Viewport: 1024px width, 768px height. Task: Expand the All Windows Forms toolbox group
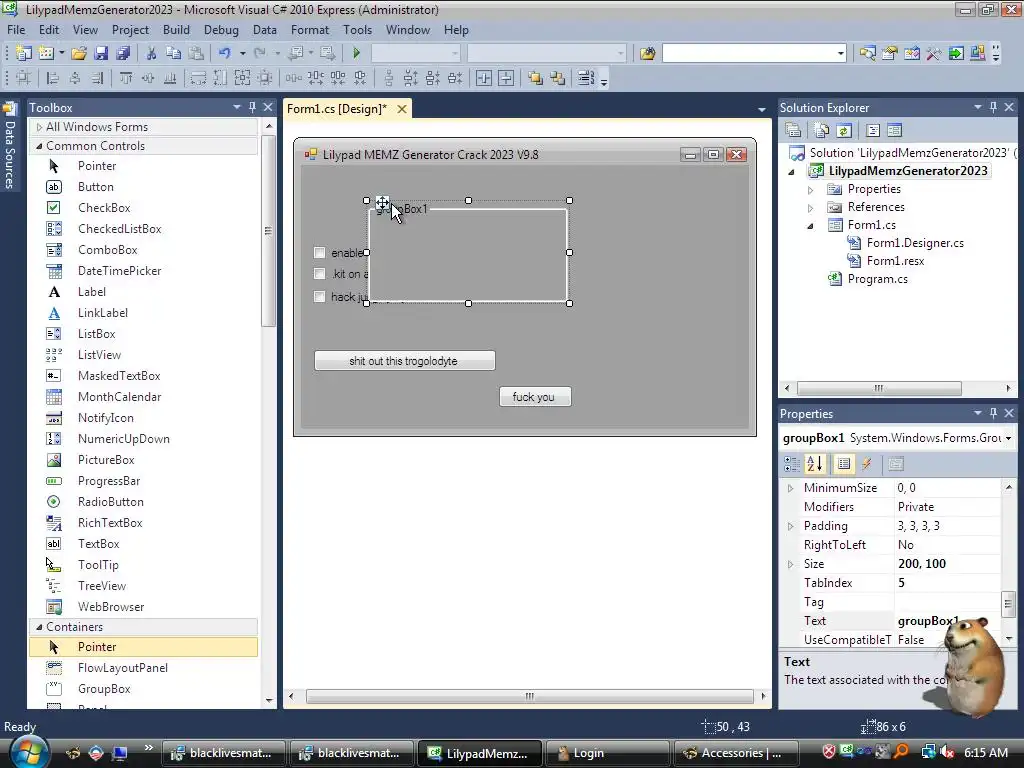click(x=39, y=127)
